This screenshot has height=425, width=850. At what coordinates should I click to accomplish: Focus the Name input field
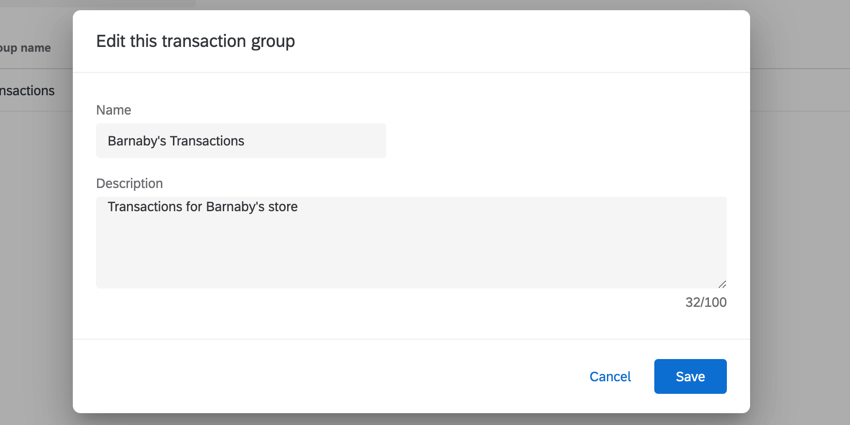(241, 141)
